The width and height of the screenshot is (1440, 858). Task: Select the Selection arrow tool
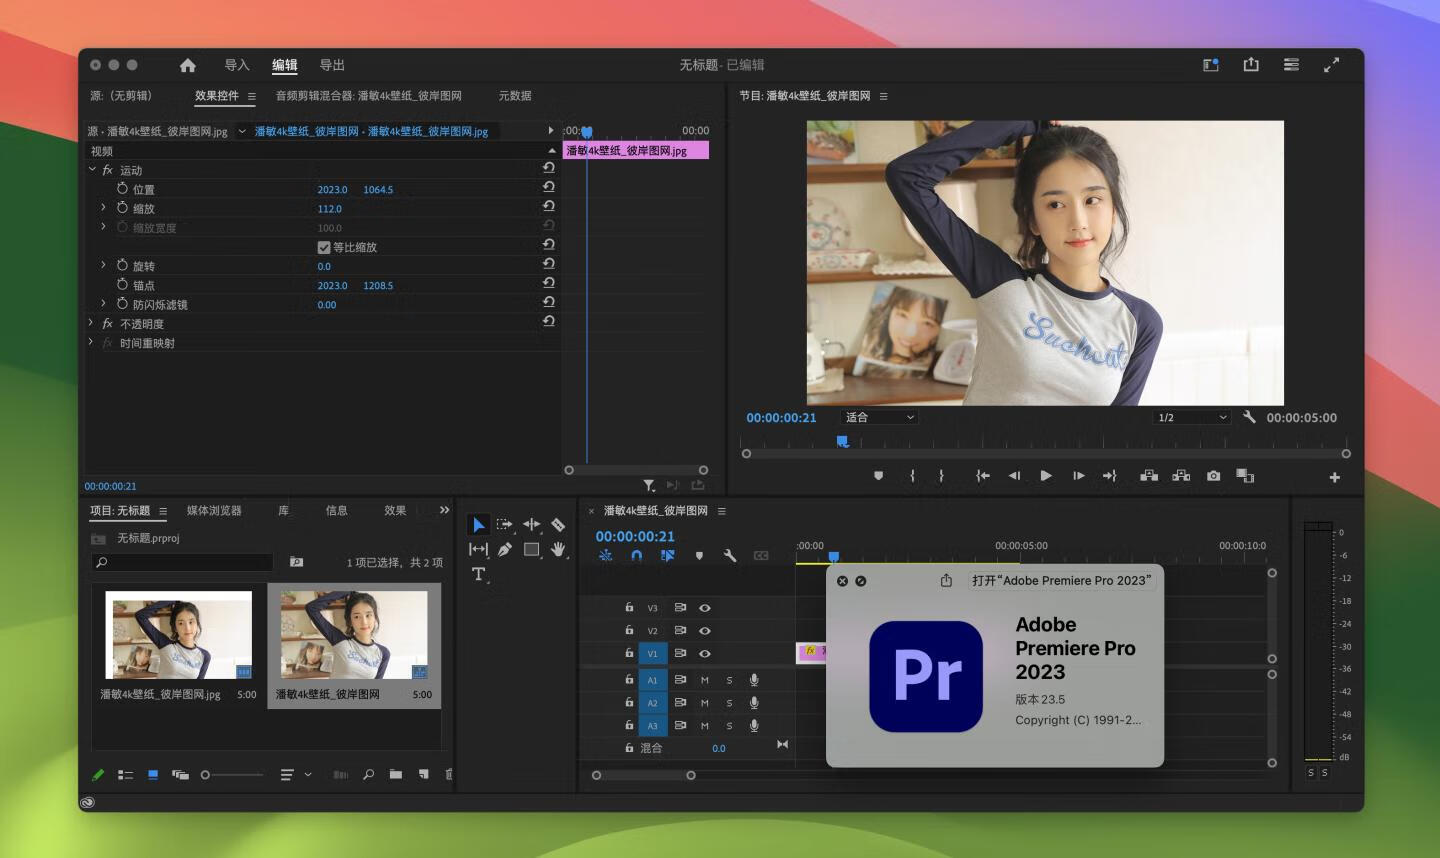pyautogui.click(x=478, y=525)
